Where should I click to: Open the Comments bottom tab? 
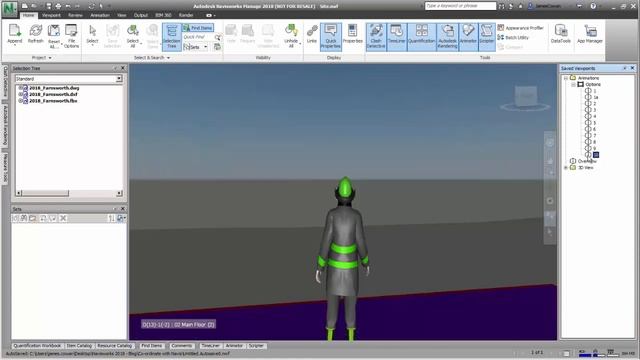[182, 346]
